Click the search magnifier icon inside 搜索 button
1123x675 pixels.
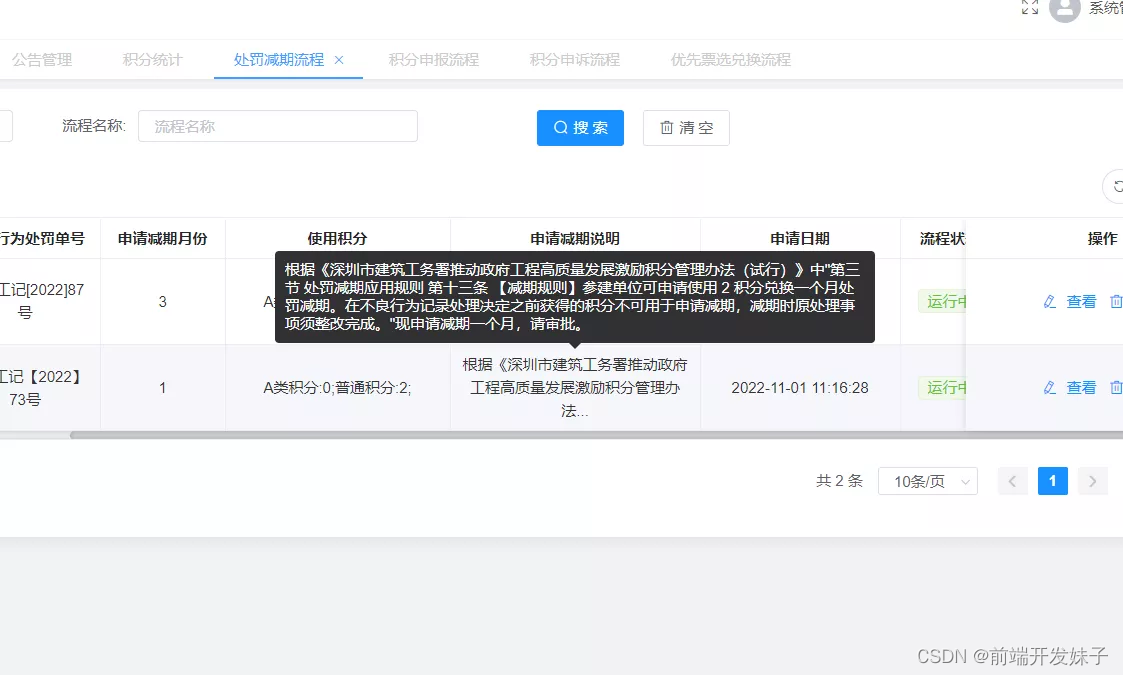tap(560, 127)
